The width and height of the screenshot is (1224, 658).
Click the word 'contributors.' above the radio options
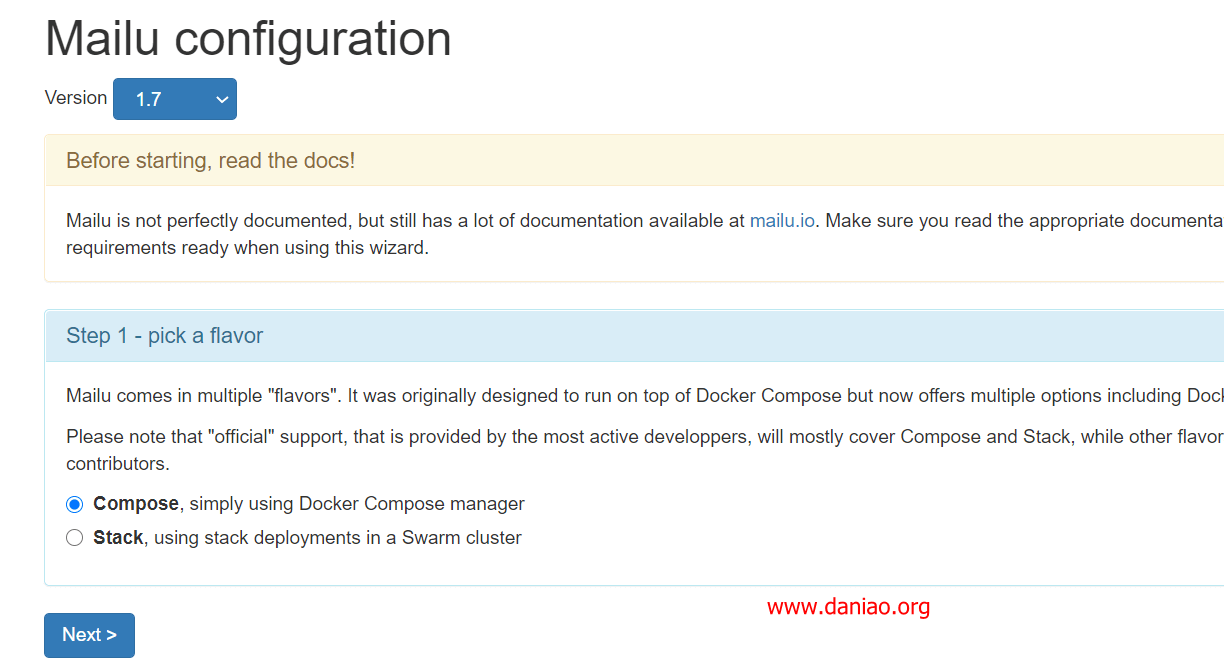point(118,464)
